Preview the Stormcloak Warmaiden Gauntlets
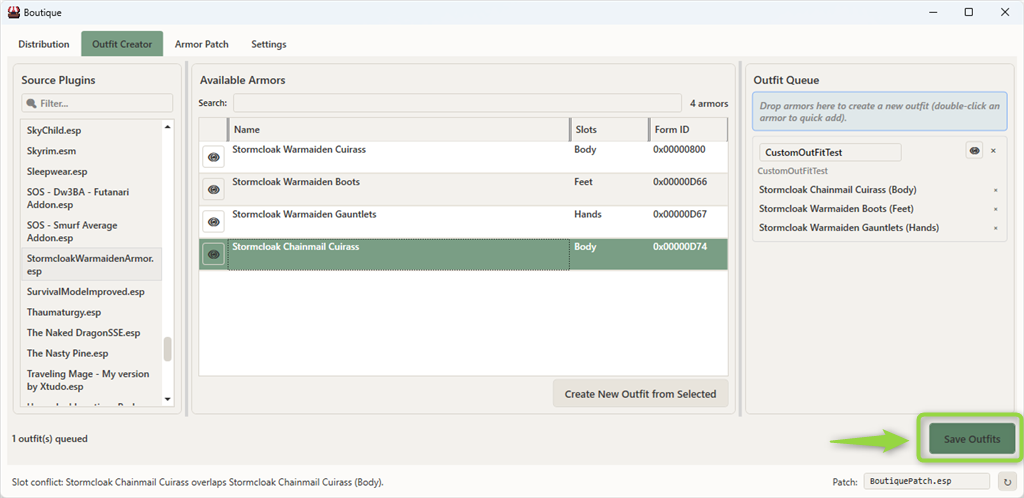Image resolution: width=1024 pixels, height=498 pixels. pos(213,221)
